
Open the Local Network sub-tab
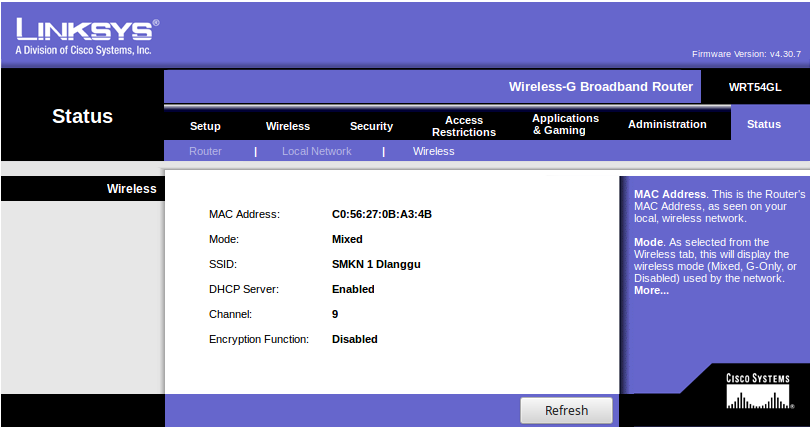(x=316, y=151)
